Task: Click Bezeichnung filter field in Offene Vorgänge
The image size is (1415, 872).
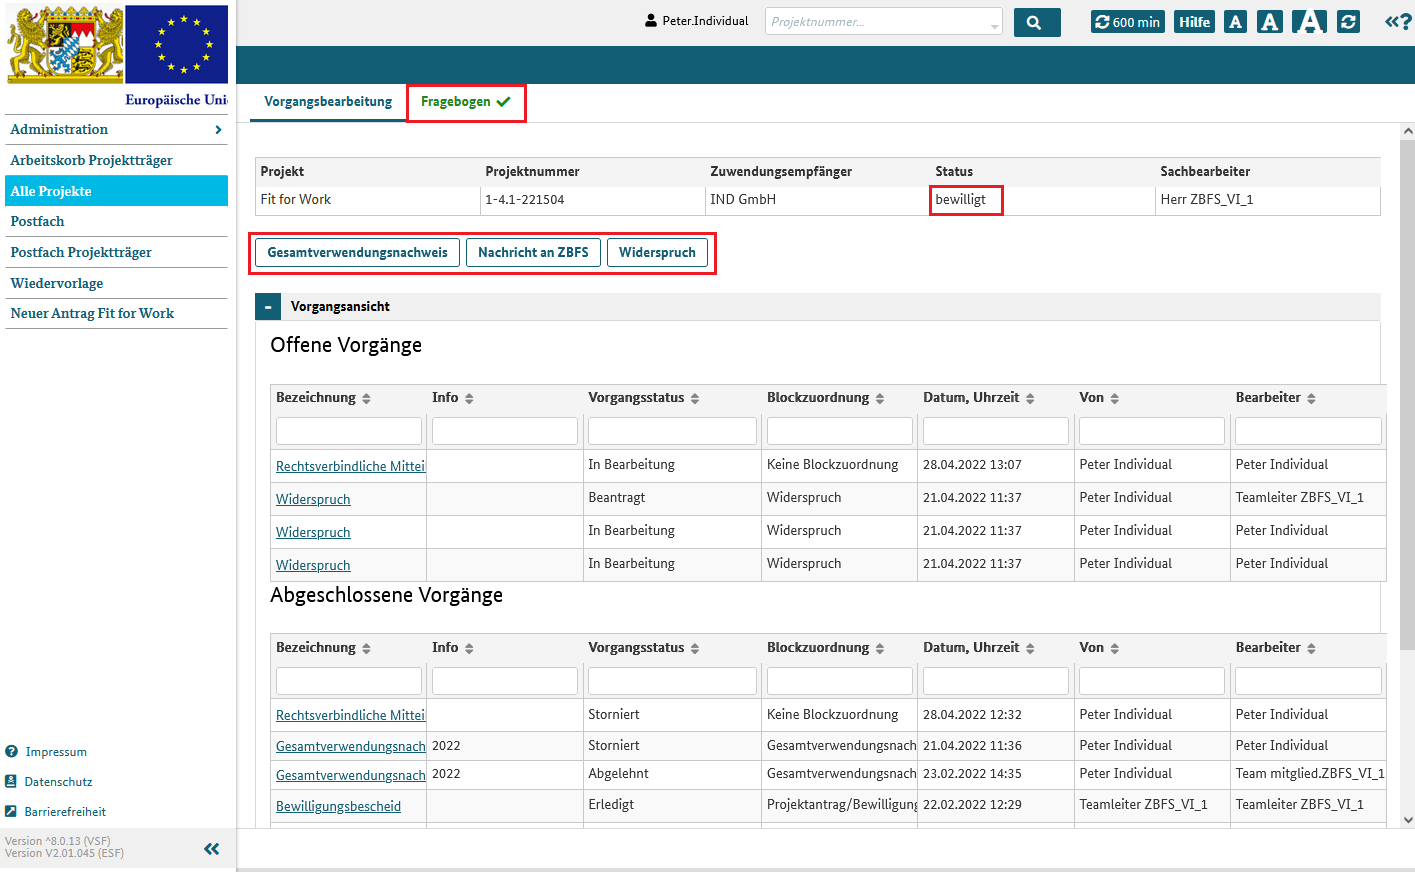Action: 349,431
